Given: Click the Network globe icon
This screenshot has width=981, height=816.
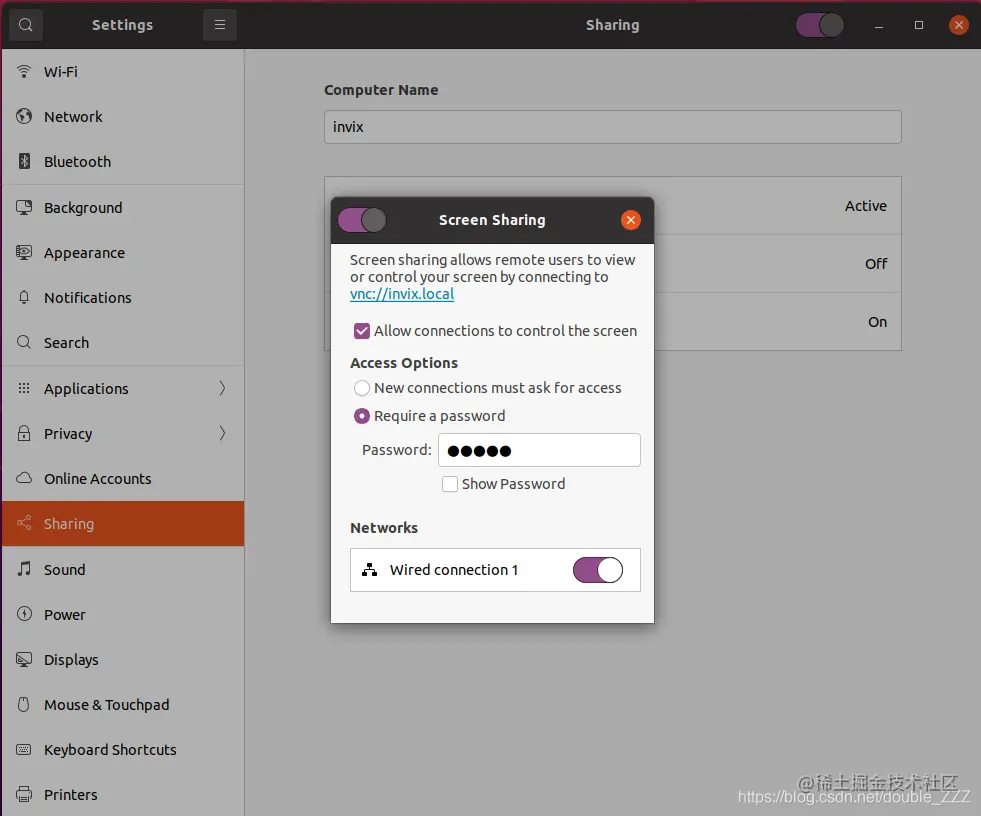Looking at the screenshot, I should (x=24, y=116).
